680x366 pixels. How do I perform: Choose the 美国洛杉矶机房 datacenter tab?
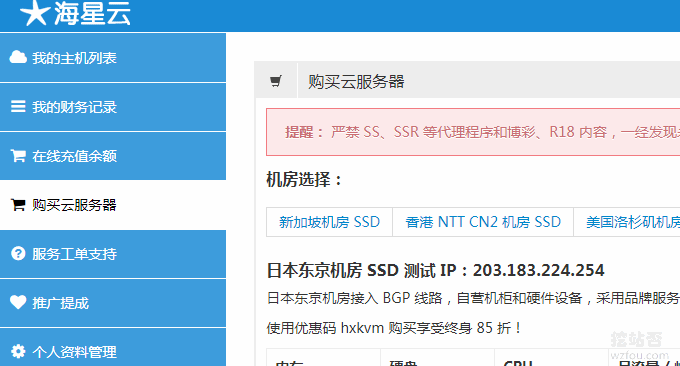627,222
